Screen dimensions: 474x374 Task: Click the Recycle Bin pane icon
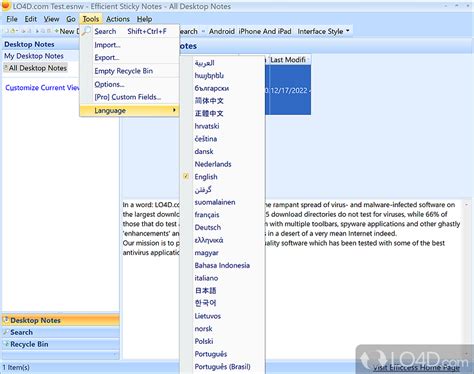(x=6, y=344)
